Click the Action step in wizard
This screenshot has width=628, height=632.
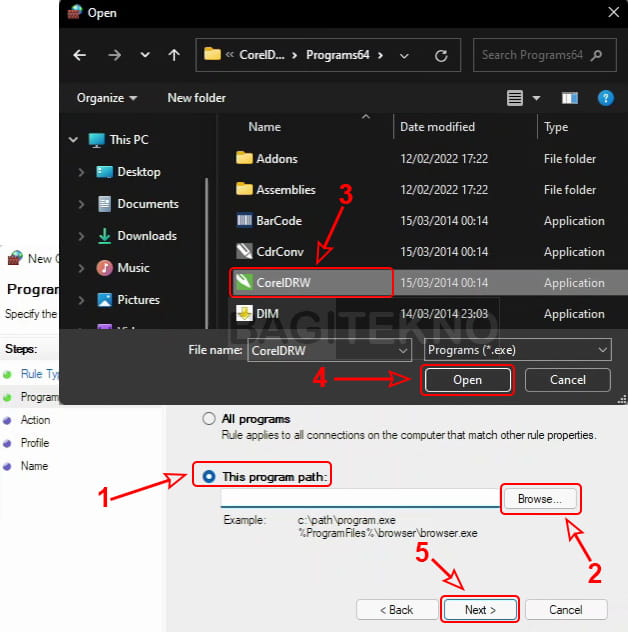coord(35,420)
